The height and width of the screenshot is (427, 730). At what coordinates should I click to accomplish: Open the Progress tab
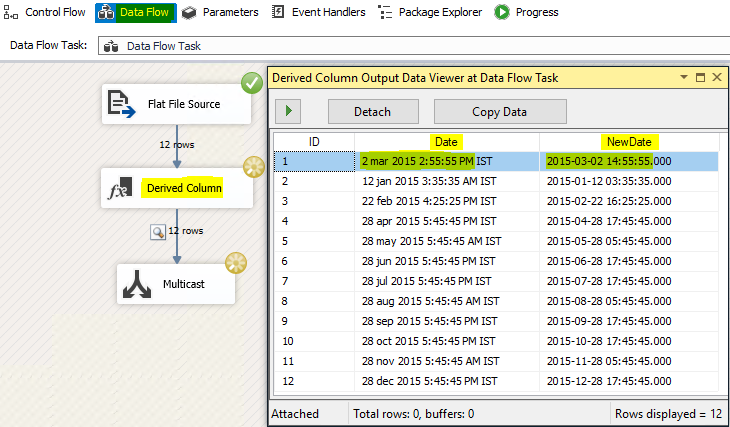click(527, 13)
